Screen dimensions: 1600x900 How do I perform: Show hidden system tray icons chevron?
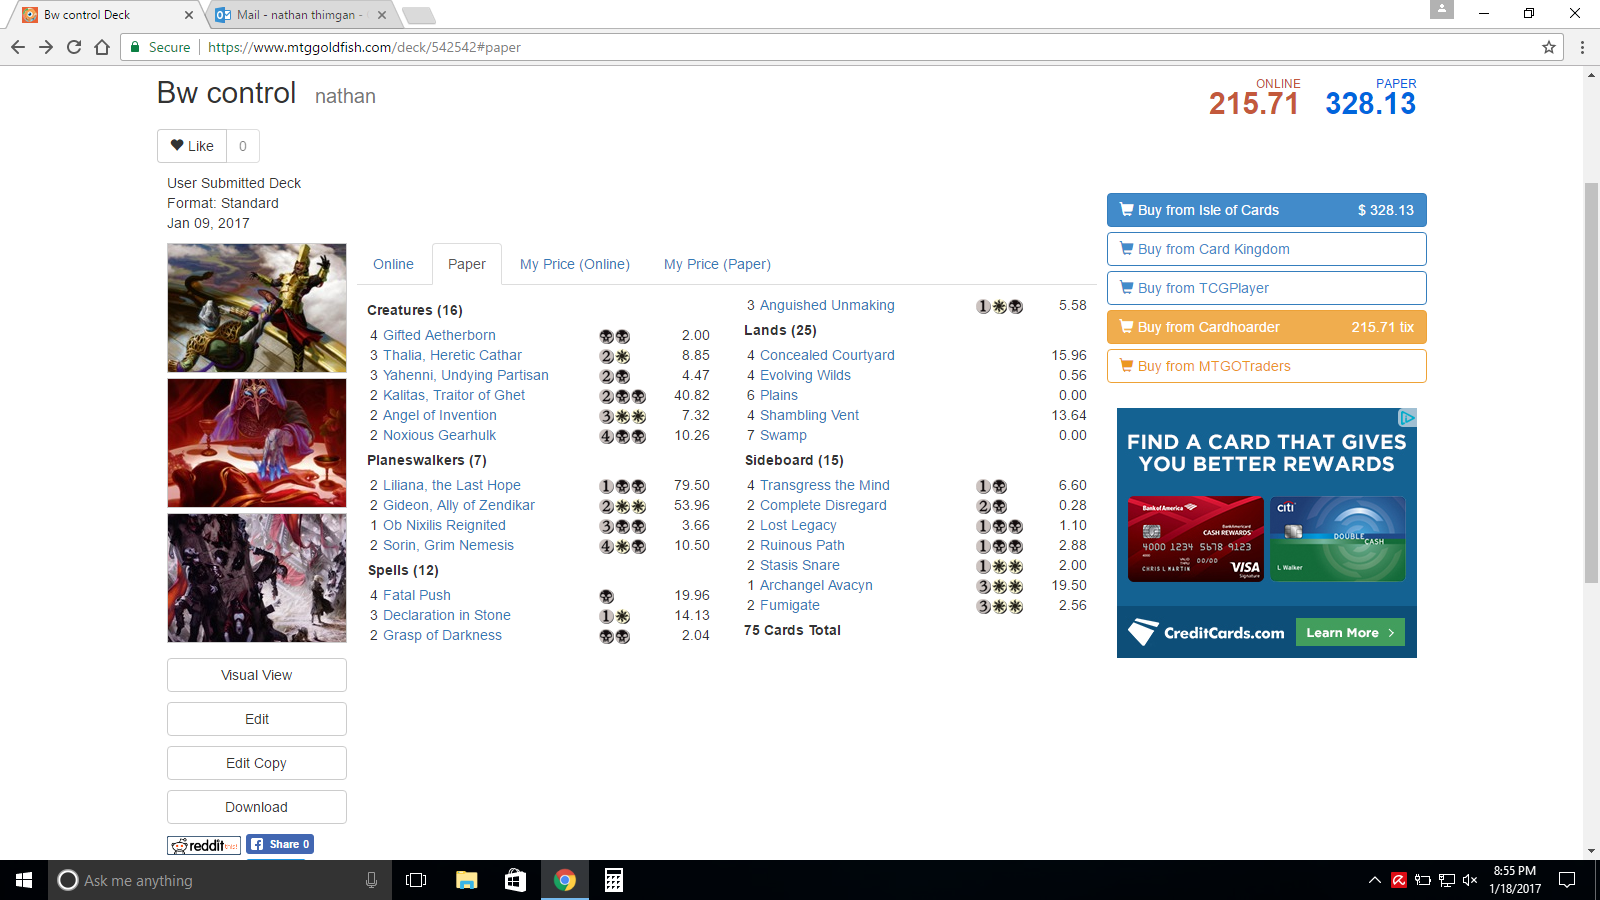1374,880
